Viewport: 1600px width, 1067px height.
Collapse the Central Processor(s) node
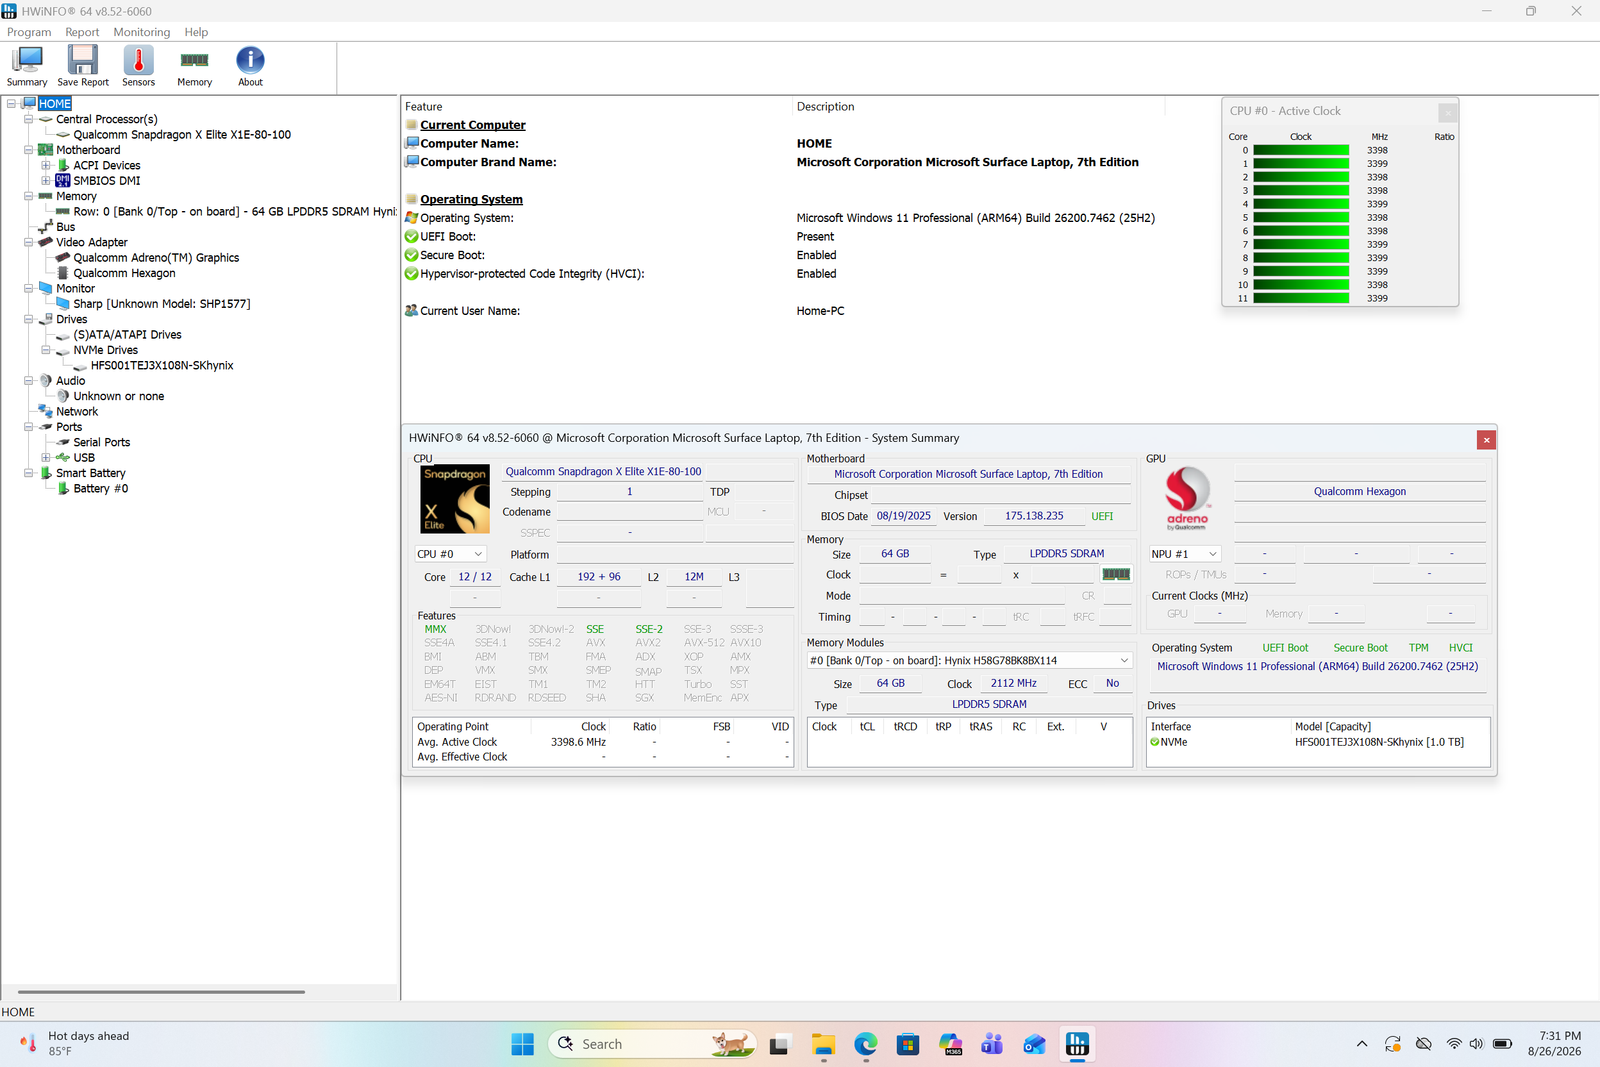(x=28, y=119)
